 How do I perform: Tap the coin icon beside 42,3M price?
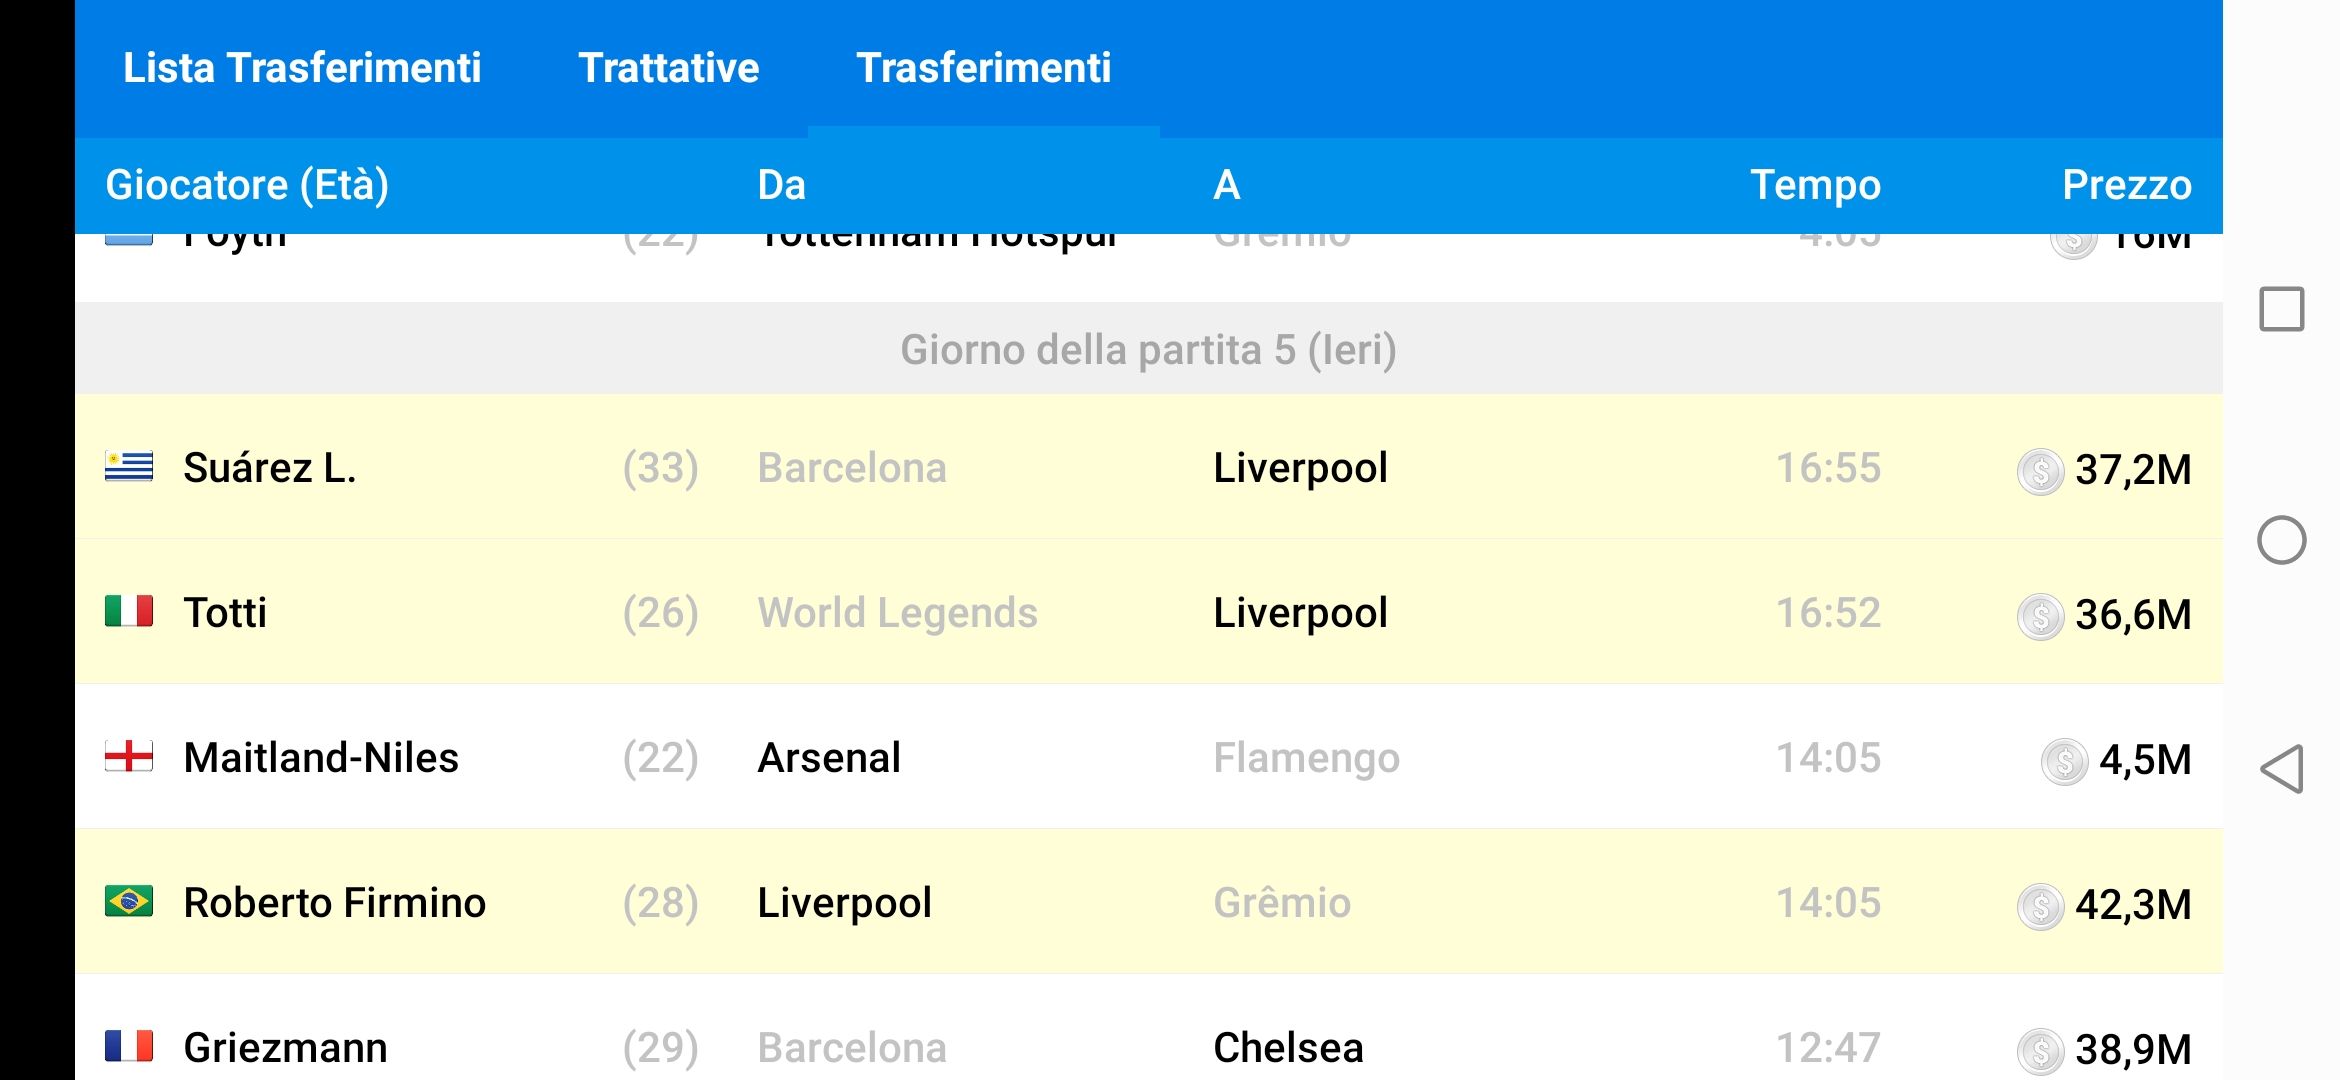(2040, 906)
